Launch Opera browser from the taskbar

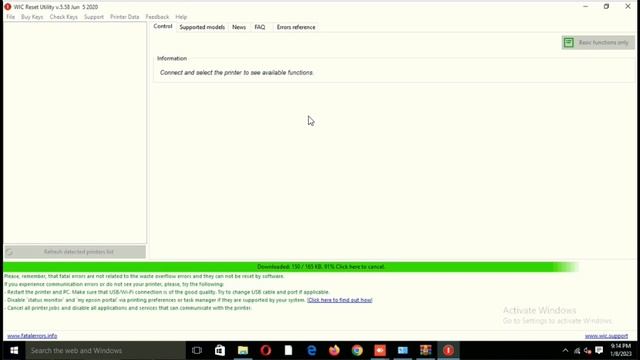tap(266, 351)
